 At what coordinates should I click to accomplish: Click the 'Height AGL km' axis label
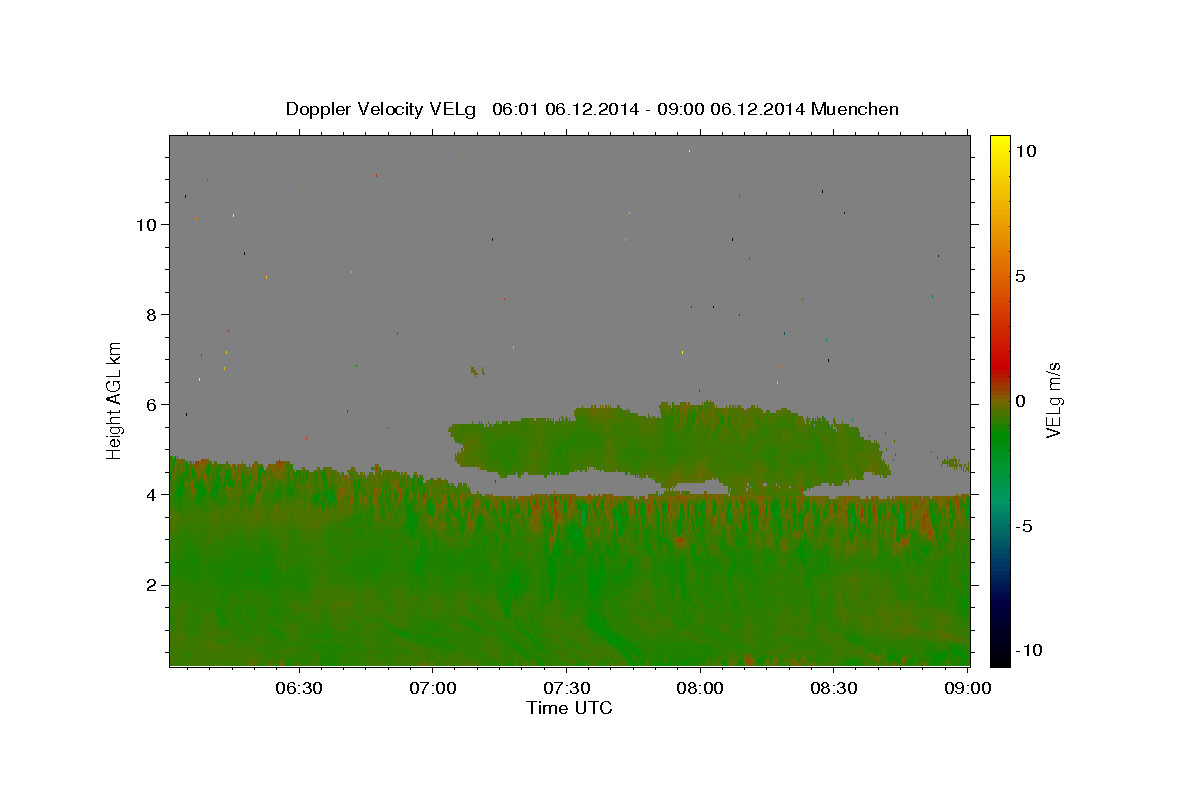pos(115,399)
